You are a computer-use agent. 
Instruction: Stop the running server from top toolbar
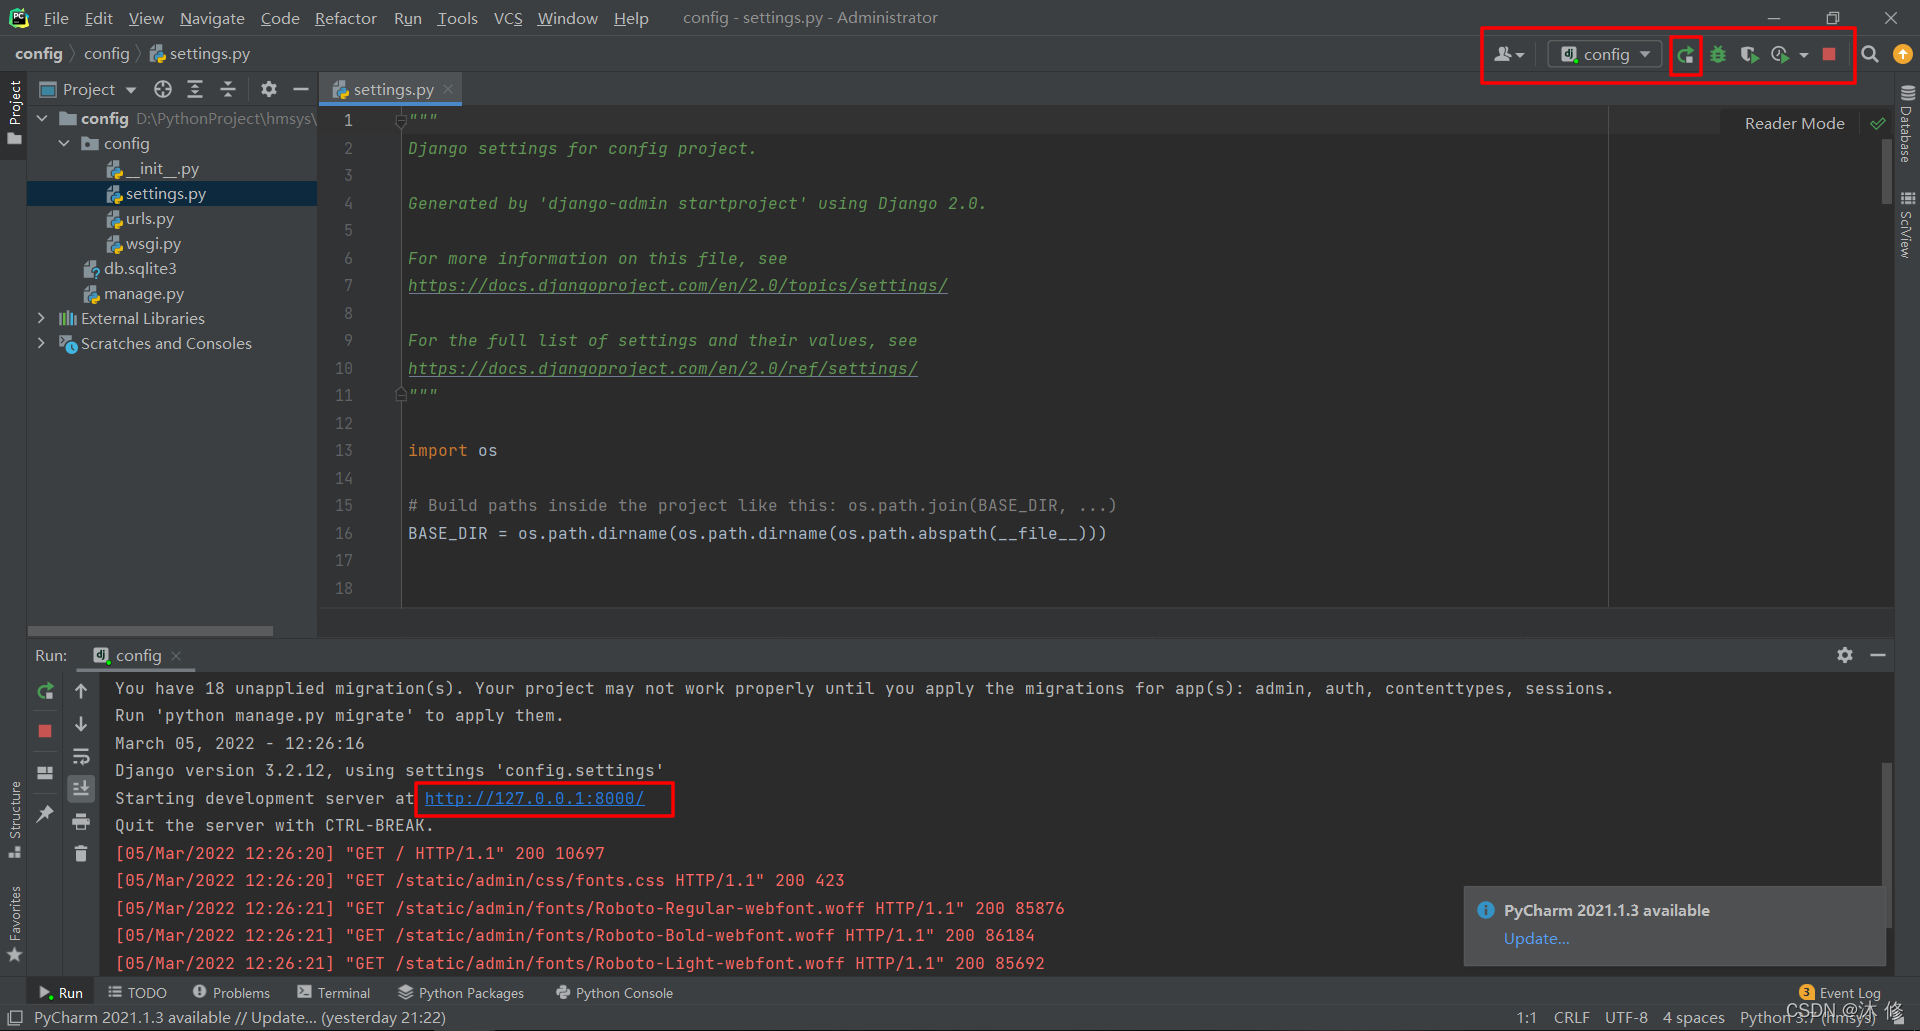coord(1829,55)
